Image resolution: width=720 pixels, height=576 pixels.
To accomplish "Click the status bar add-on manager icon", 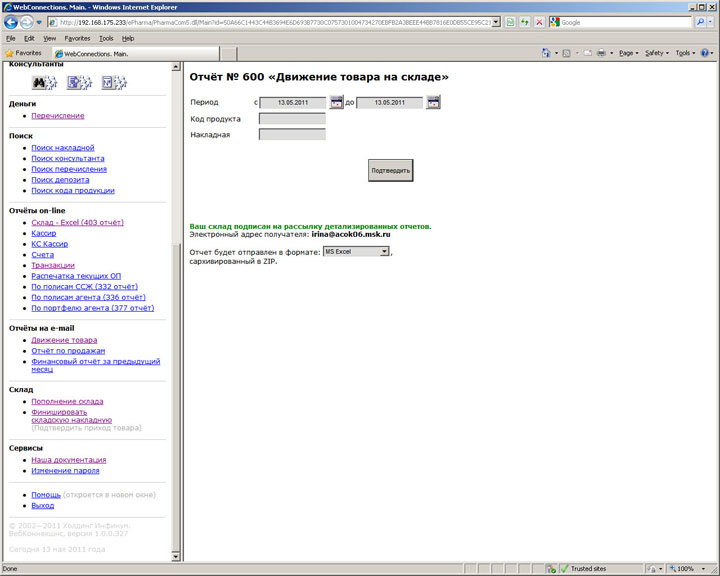I will point(551,569).
